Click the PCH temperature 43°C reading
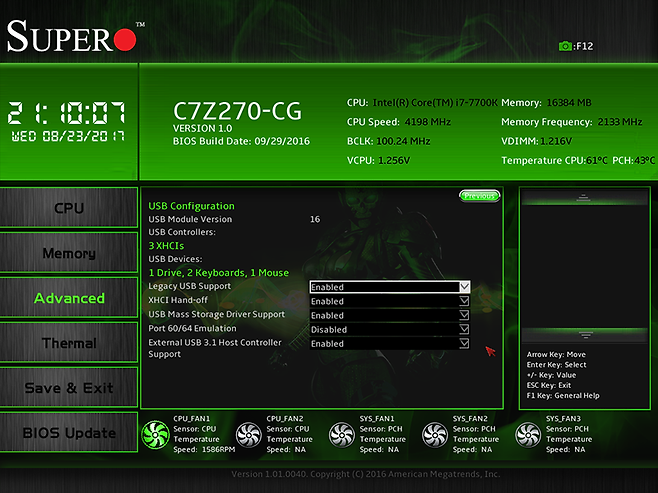 point(644,161)
